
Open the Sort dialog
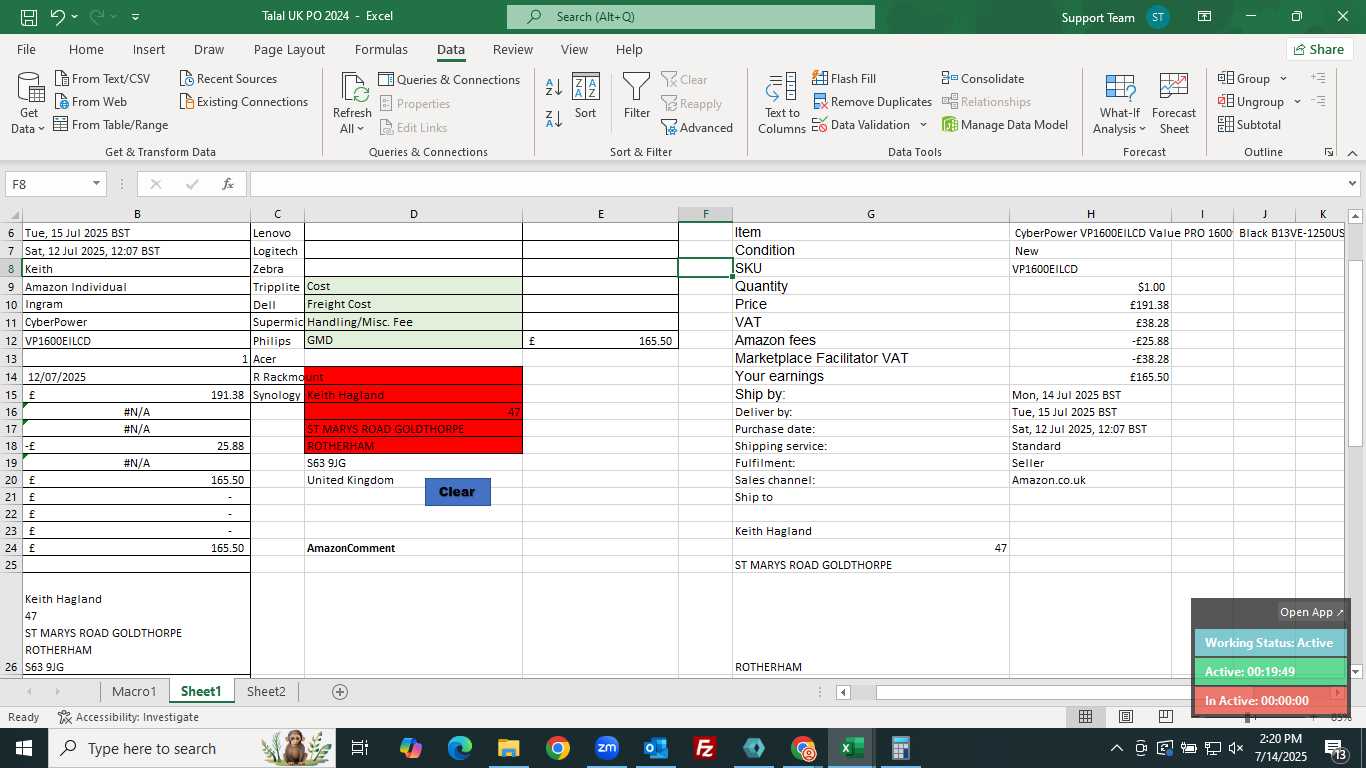click(585, 96)
